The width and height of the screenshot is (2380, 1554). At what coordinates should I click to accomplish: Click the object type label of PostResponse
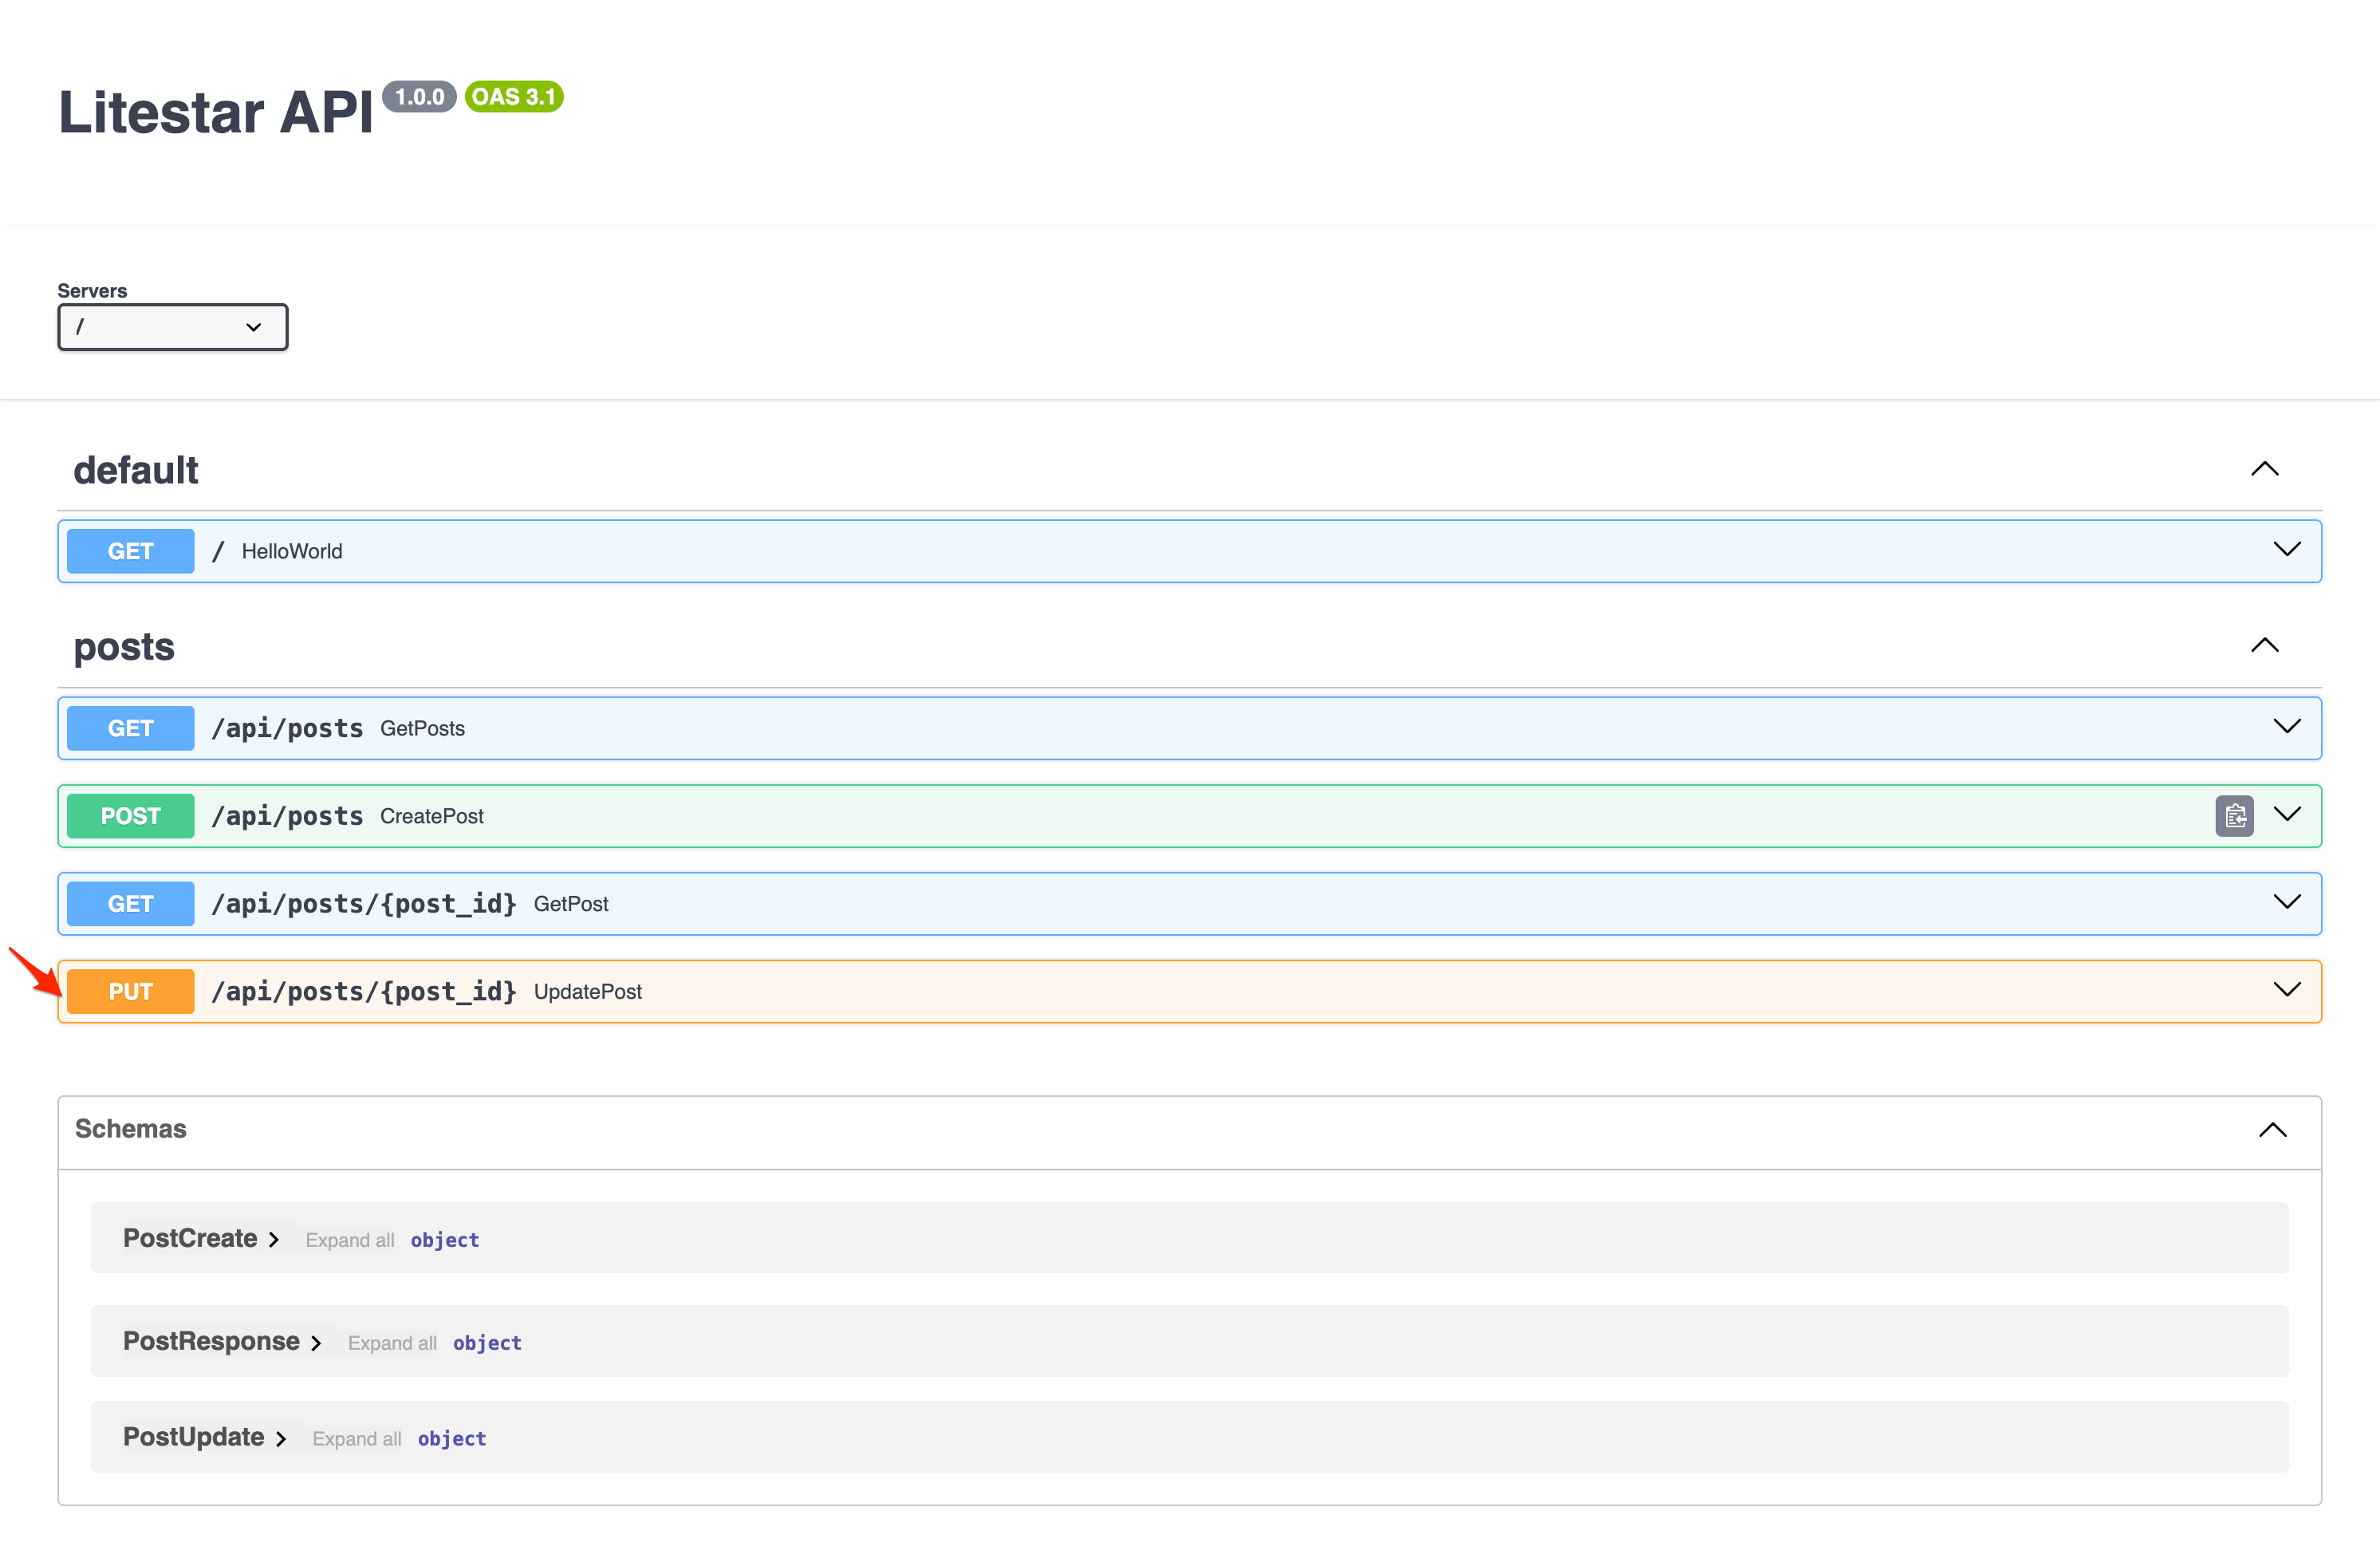[487, 1343]
